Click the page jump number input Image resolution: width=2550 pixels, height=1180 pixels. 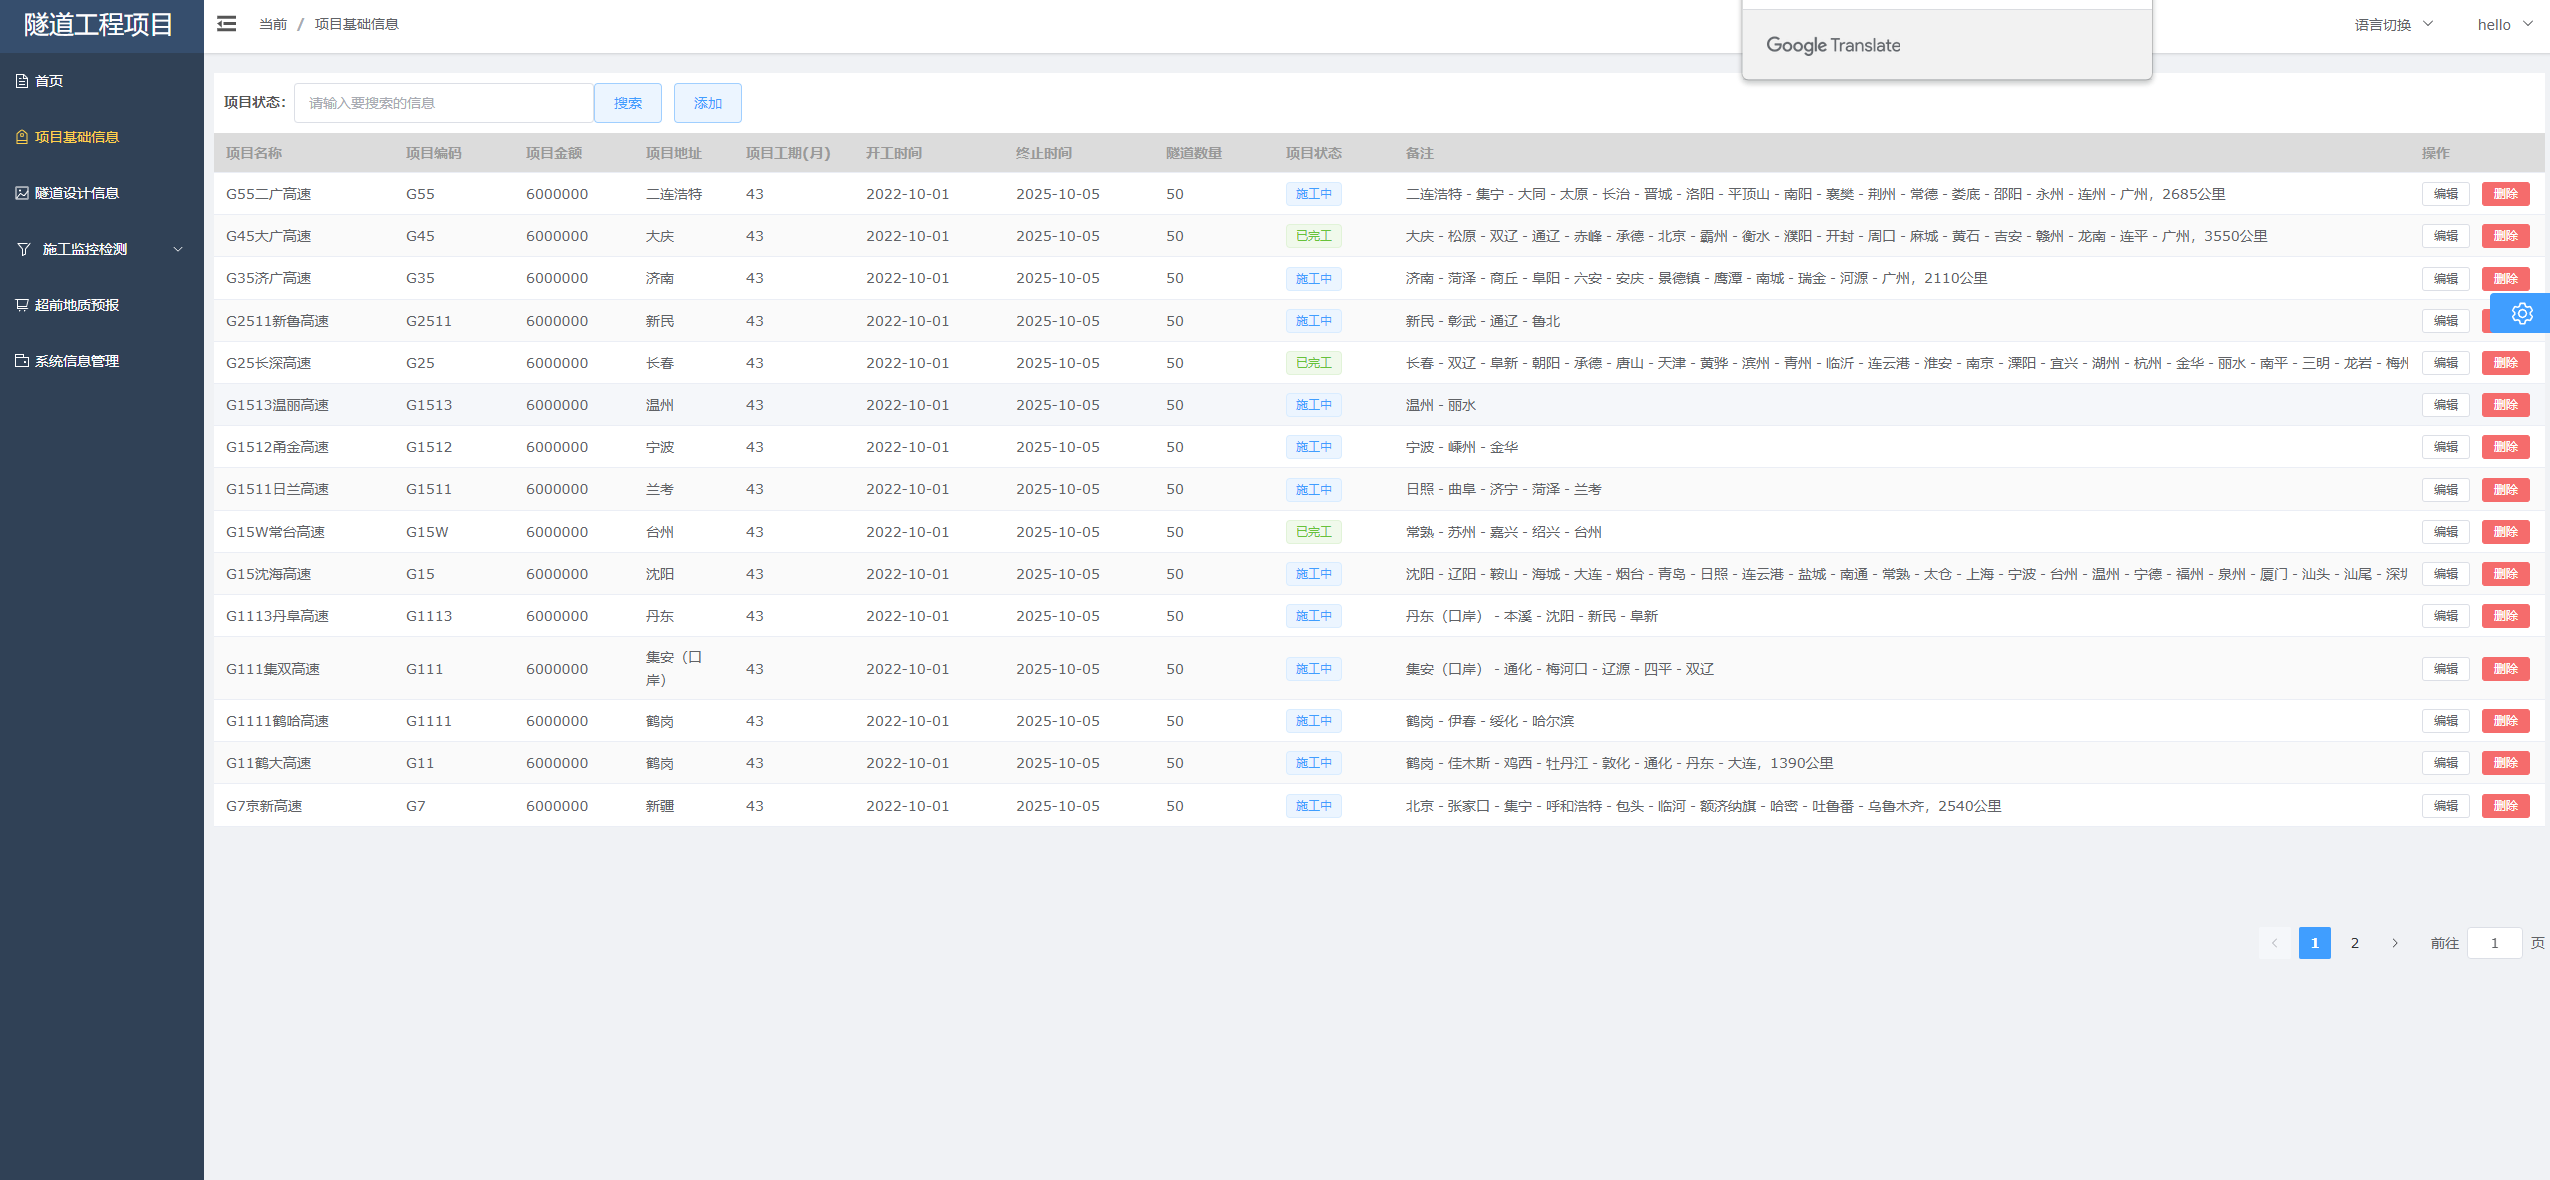point(2494,943)
